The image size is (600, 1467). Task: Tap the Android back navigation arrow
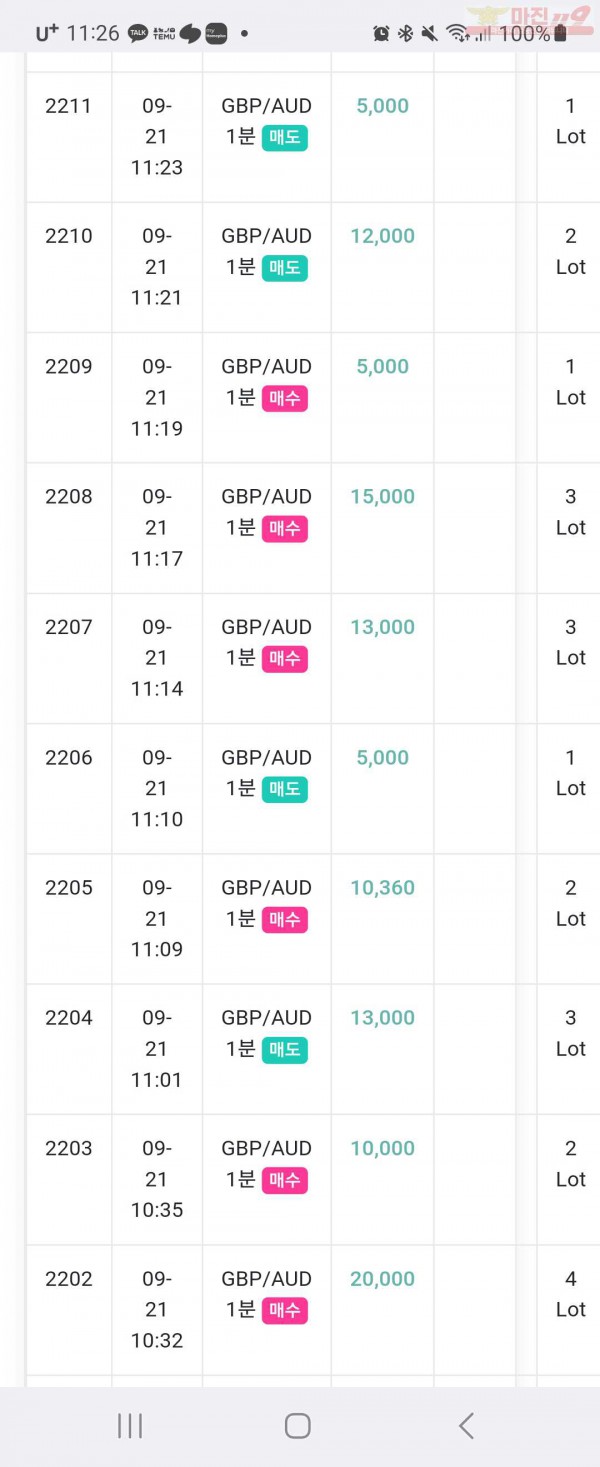click(x=466, y=1425)
